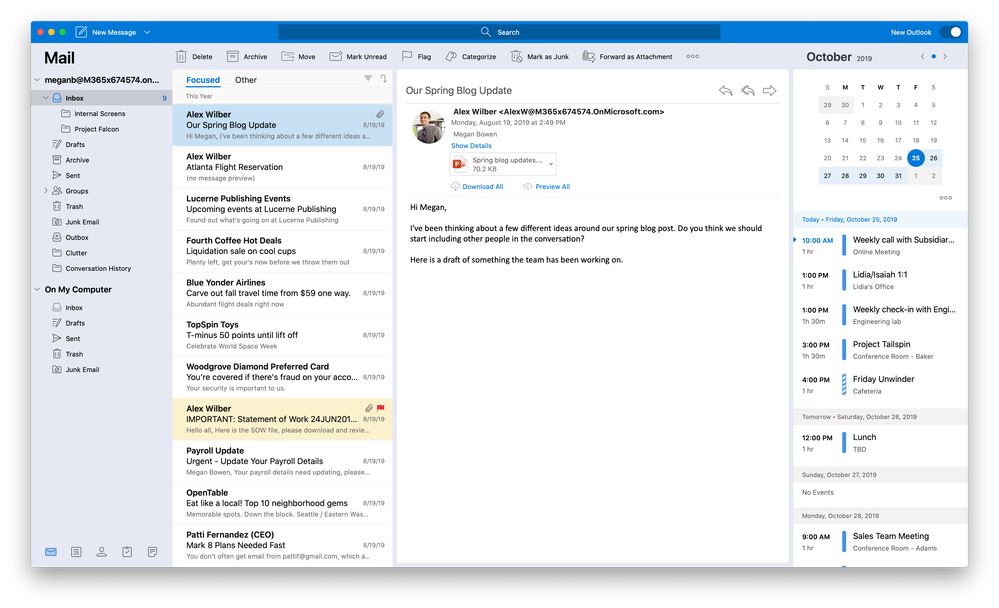Open Blue Yonder Airlines email
This screenshot has width=999, height=608.
point(283,293)
